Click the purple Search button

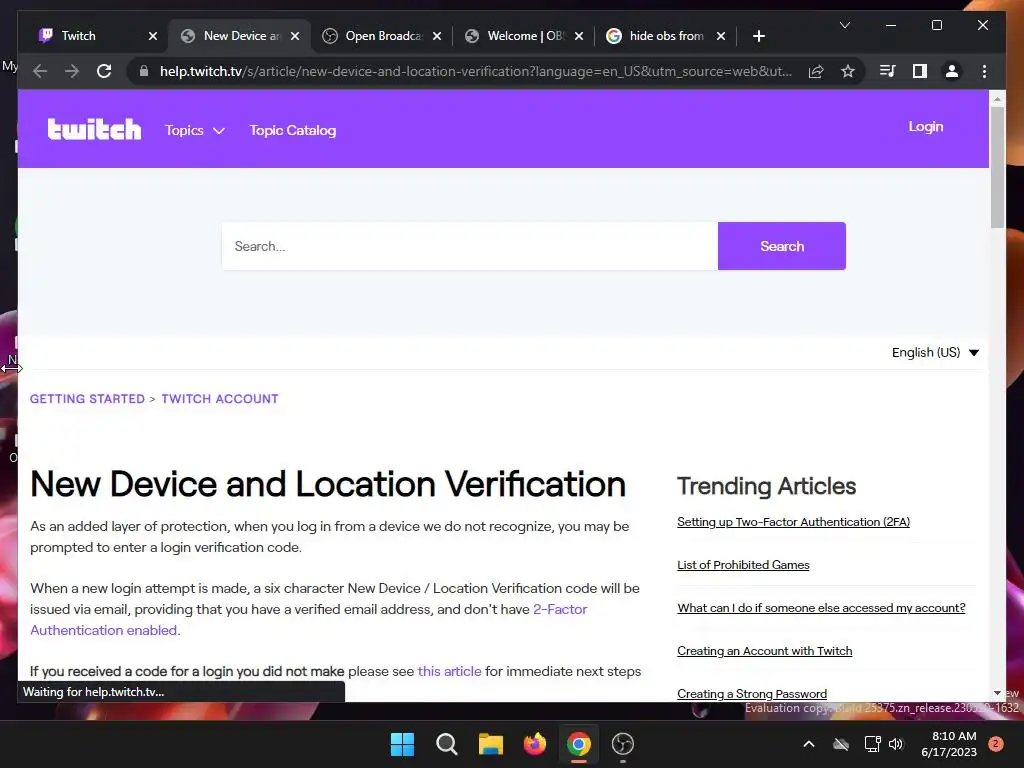tap(782, 246)
